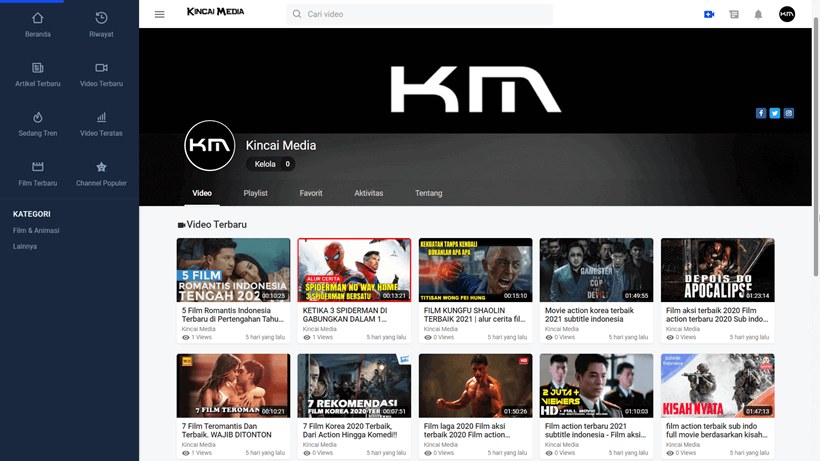The width and height of the screenshot is (820, 461).
Task: Click Kincai Media under Kungfu Shaolin video
Action: pos(440,329)
